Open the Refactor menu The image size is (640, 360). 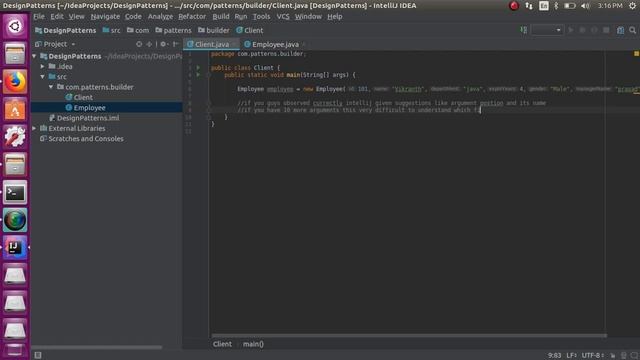(192, 17)
